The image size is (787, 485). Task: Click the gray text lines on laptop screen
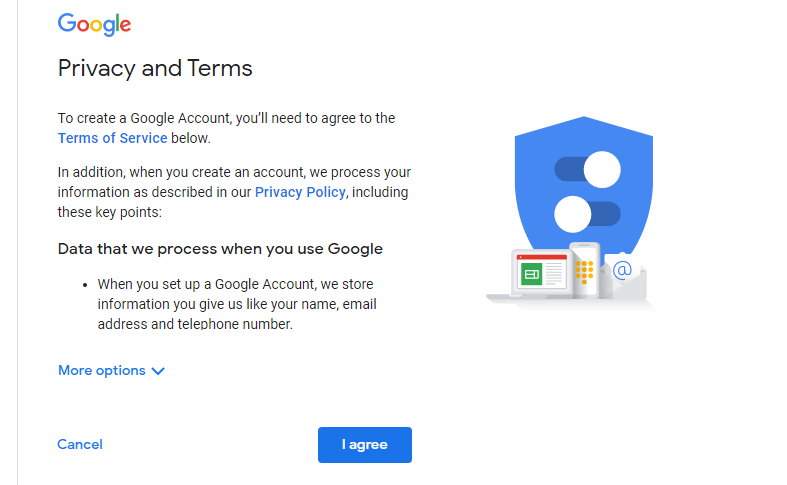click(554, 274)
